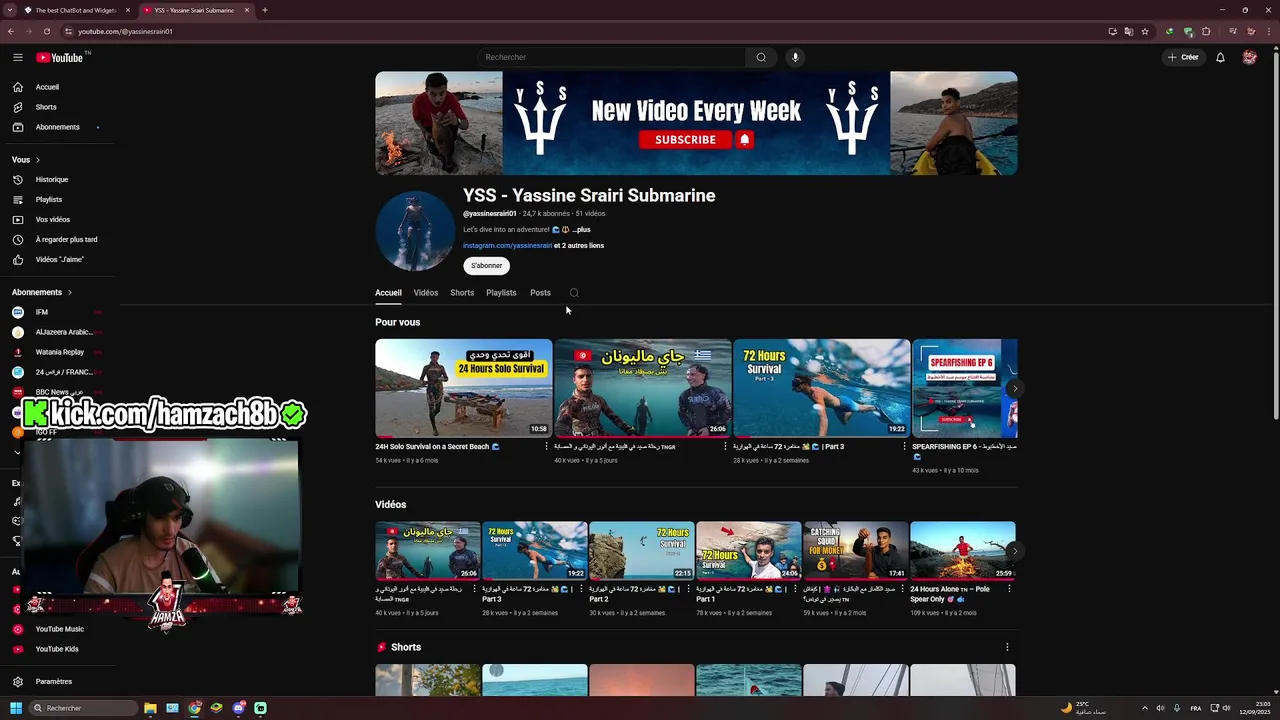1280x720 pixels.
Task: Close the 'The best ChatBot and Widgets' tab
Action: point(128,10)
